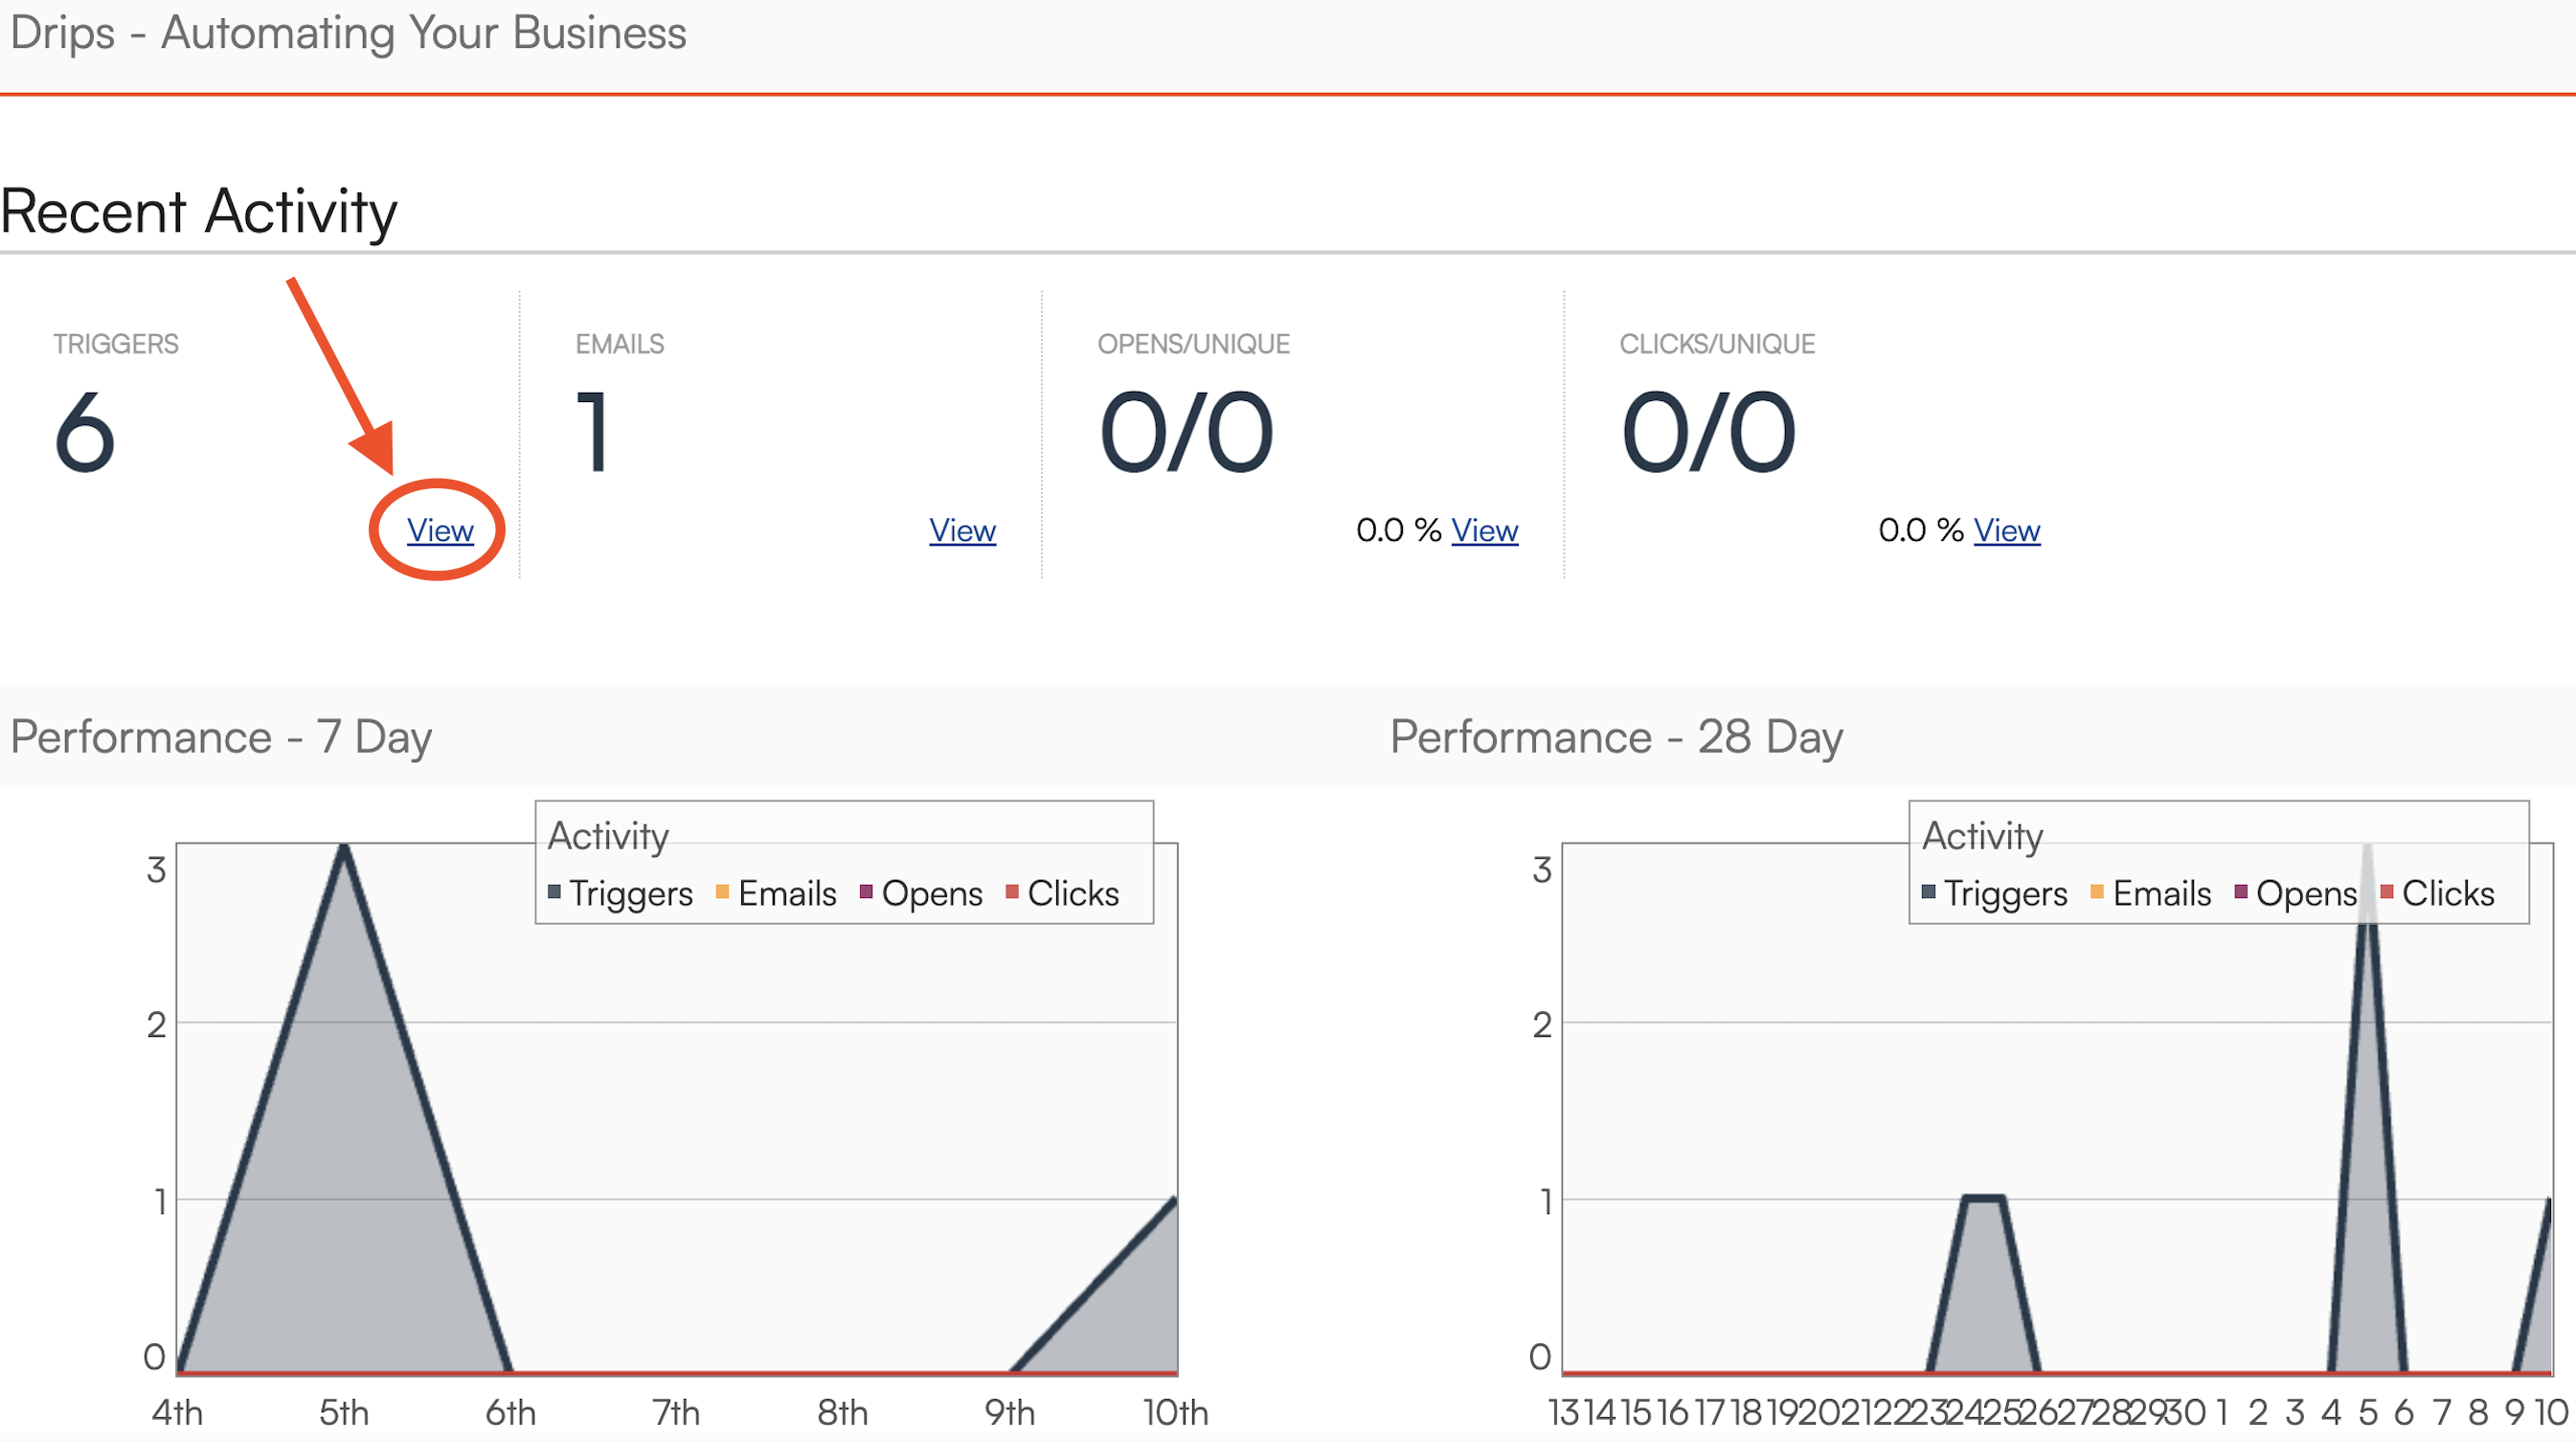Click the Triggers count number 6
Viewport: 2576px width, 1442px height.
pos(85,433)
